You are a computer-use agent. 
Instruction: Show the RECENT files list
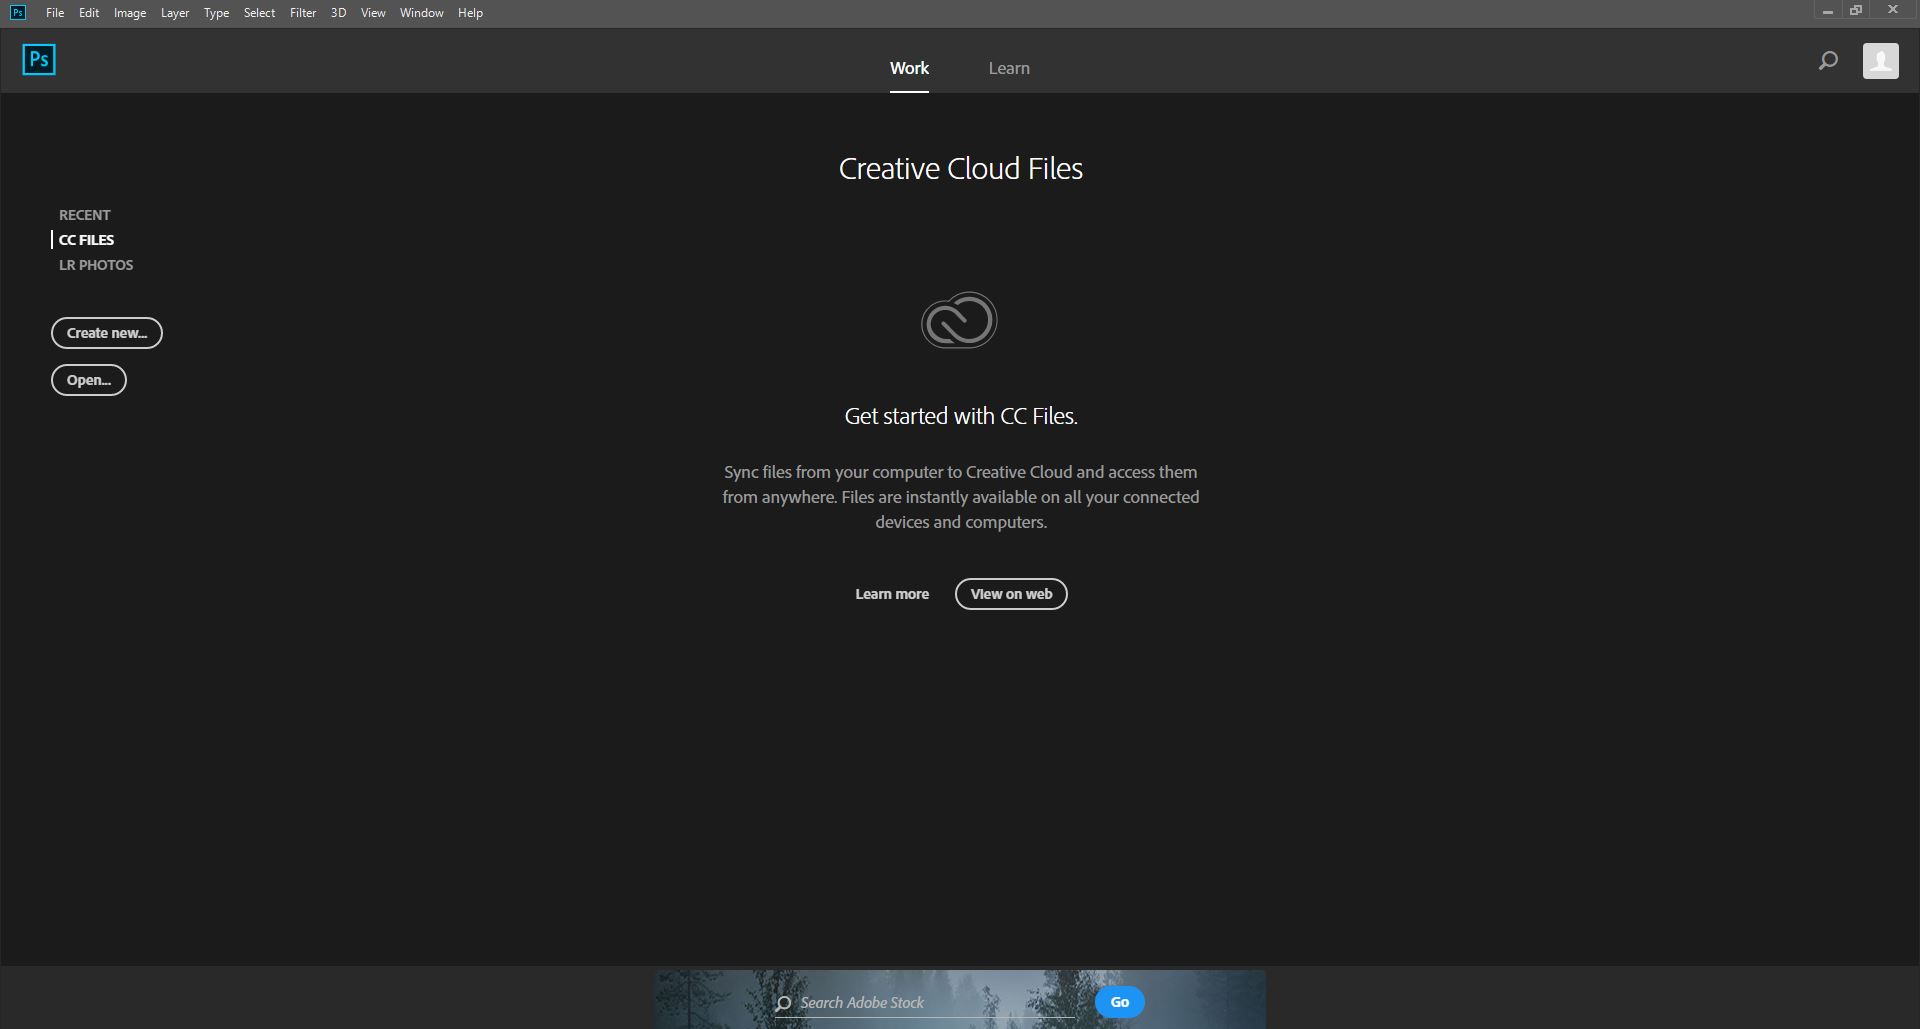coord(84,215)
